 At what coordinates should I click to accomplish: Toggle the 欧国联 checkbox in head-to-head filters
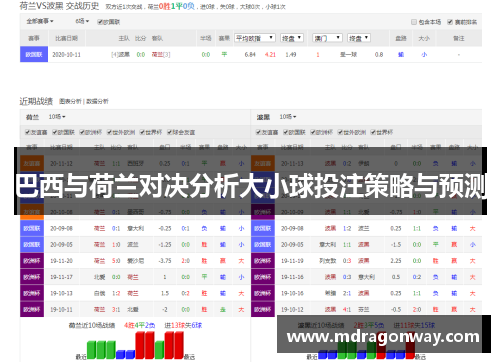click(100, 22)
